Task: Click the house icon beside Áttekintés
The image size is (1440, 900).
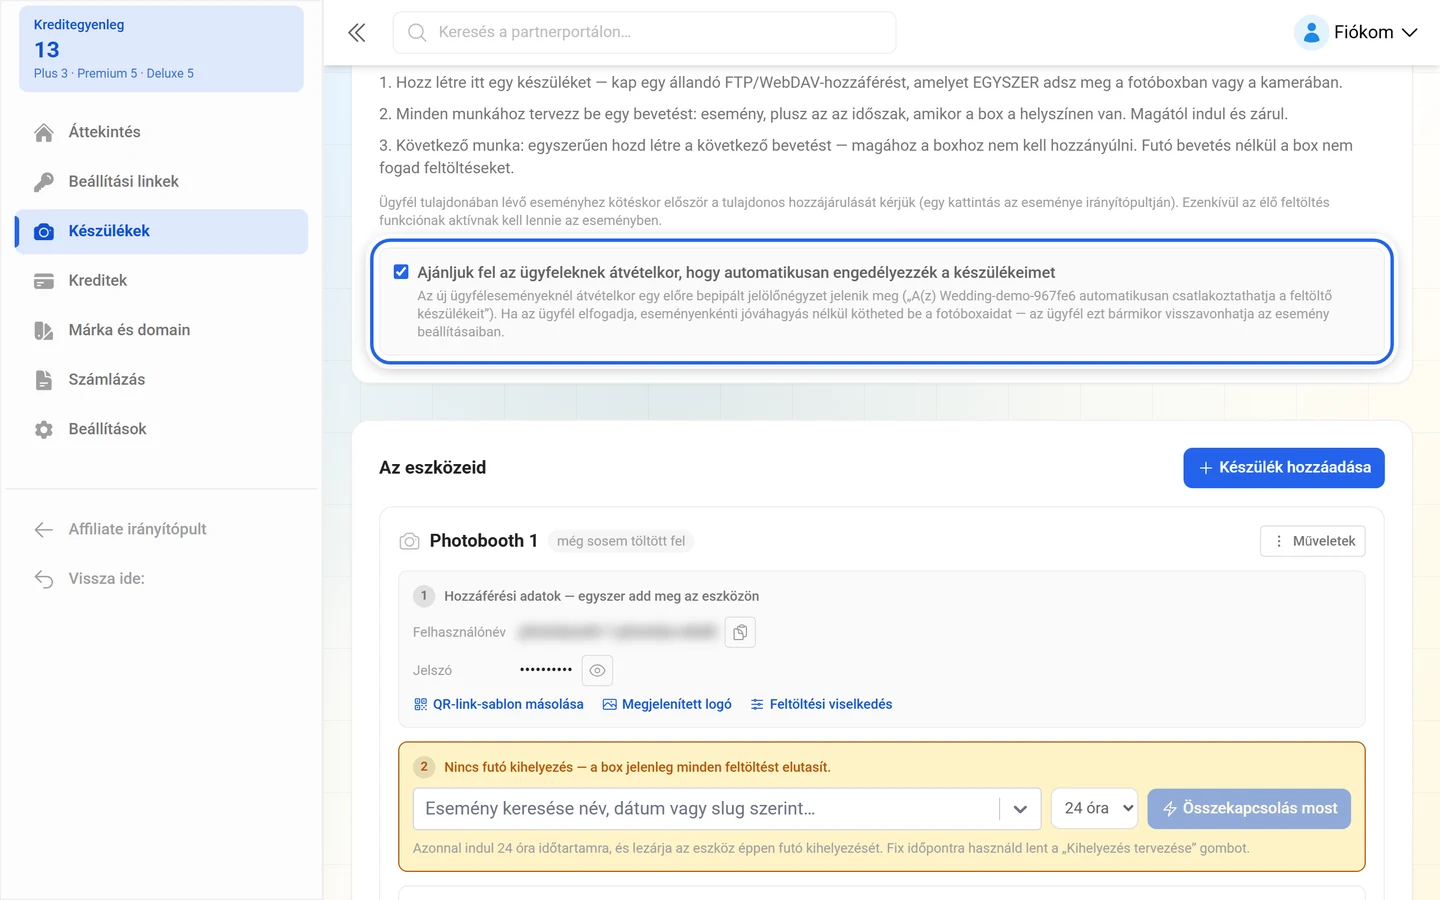Action: pyautogui.click(x=44, y=132)
